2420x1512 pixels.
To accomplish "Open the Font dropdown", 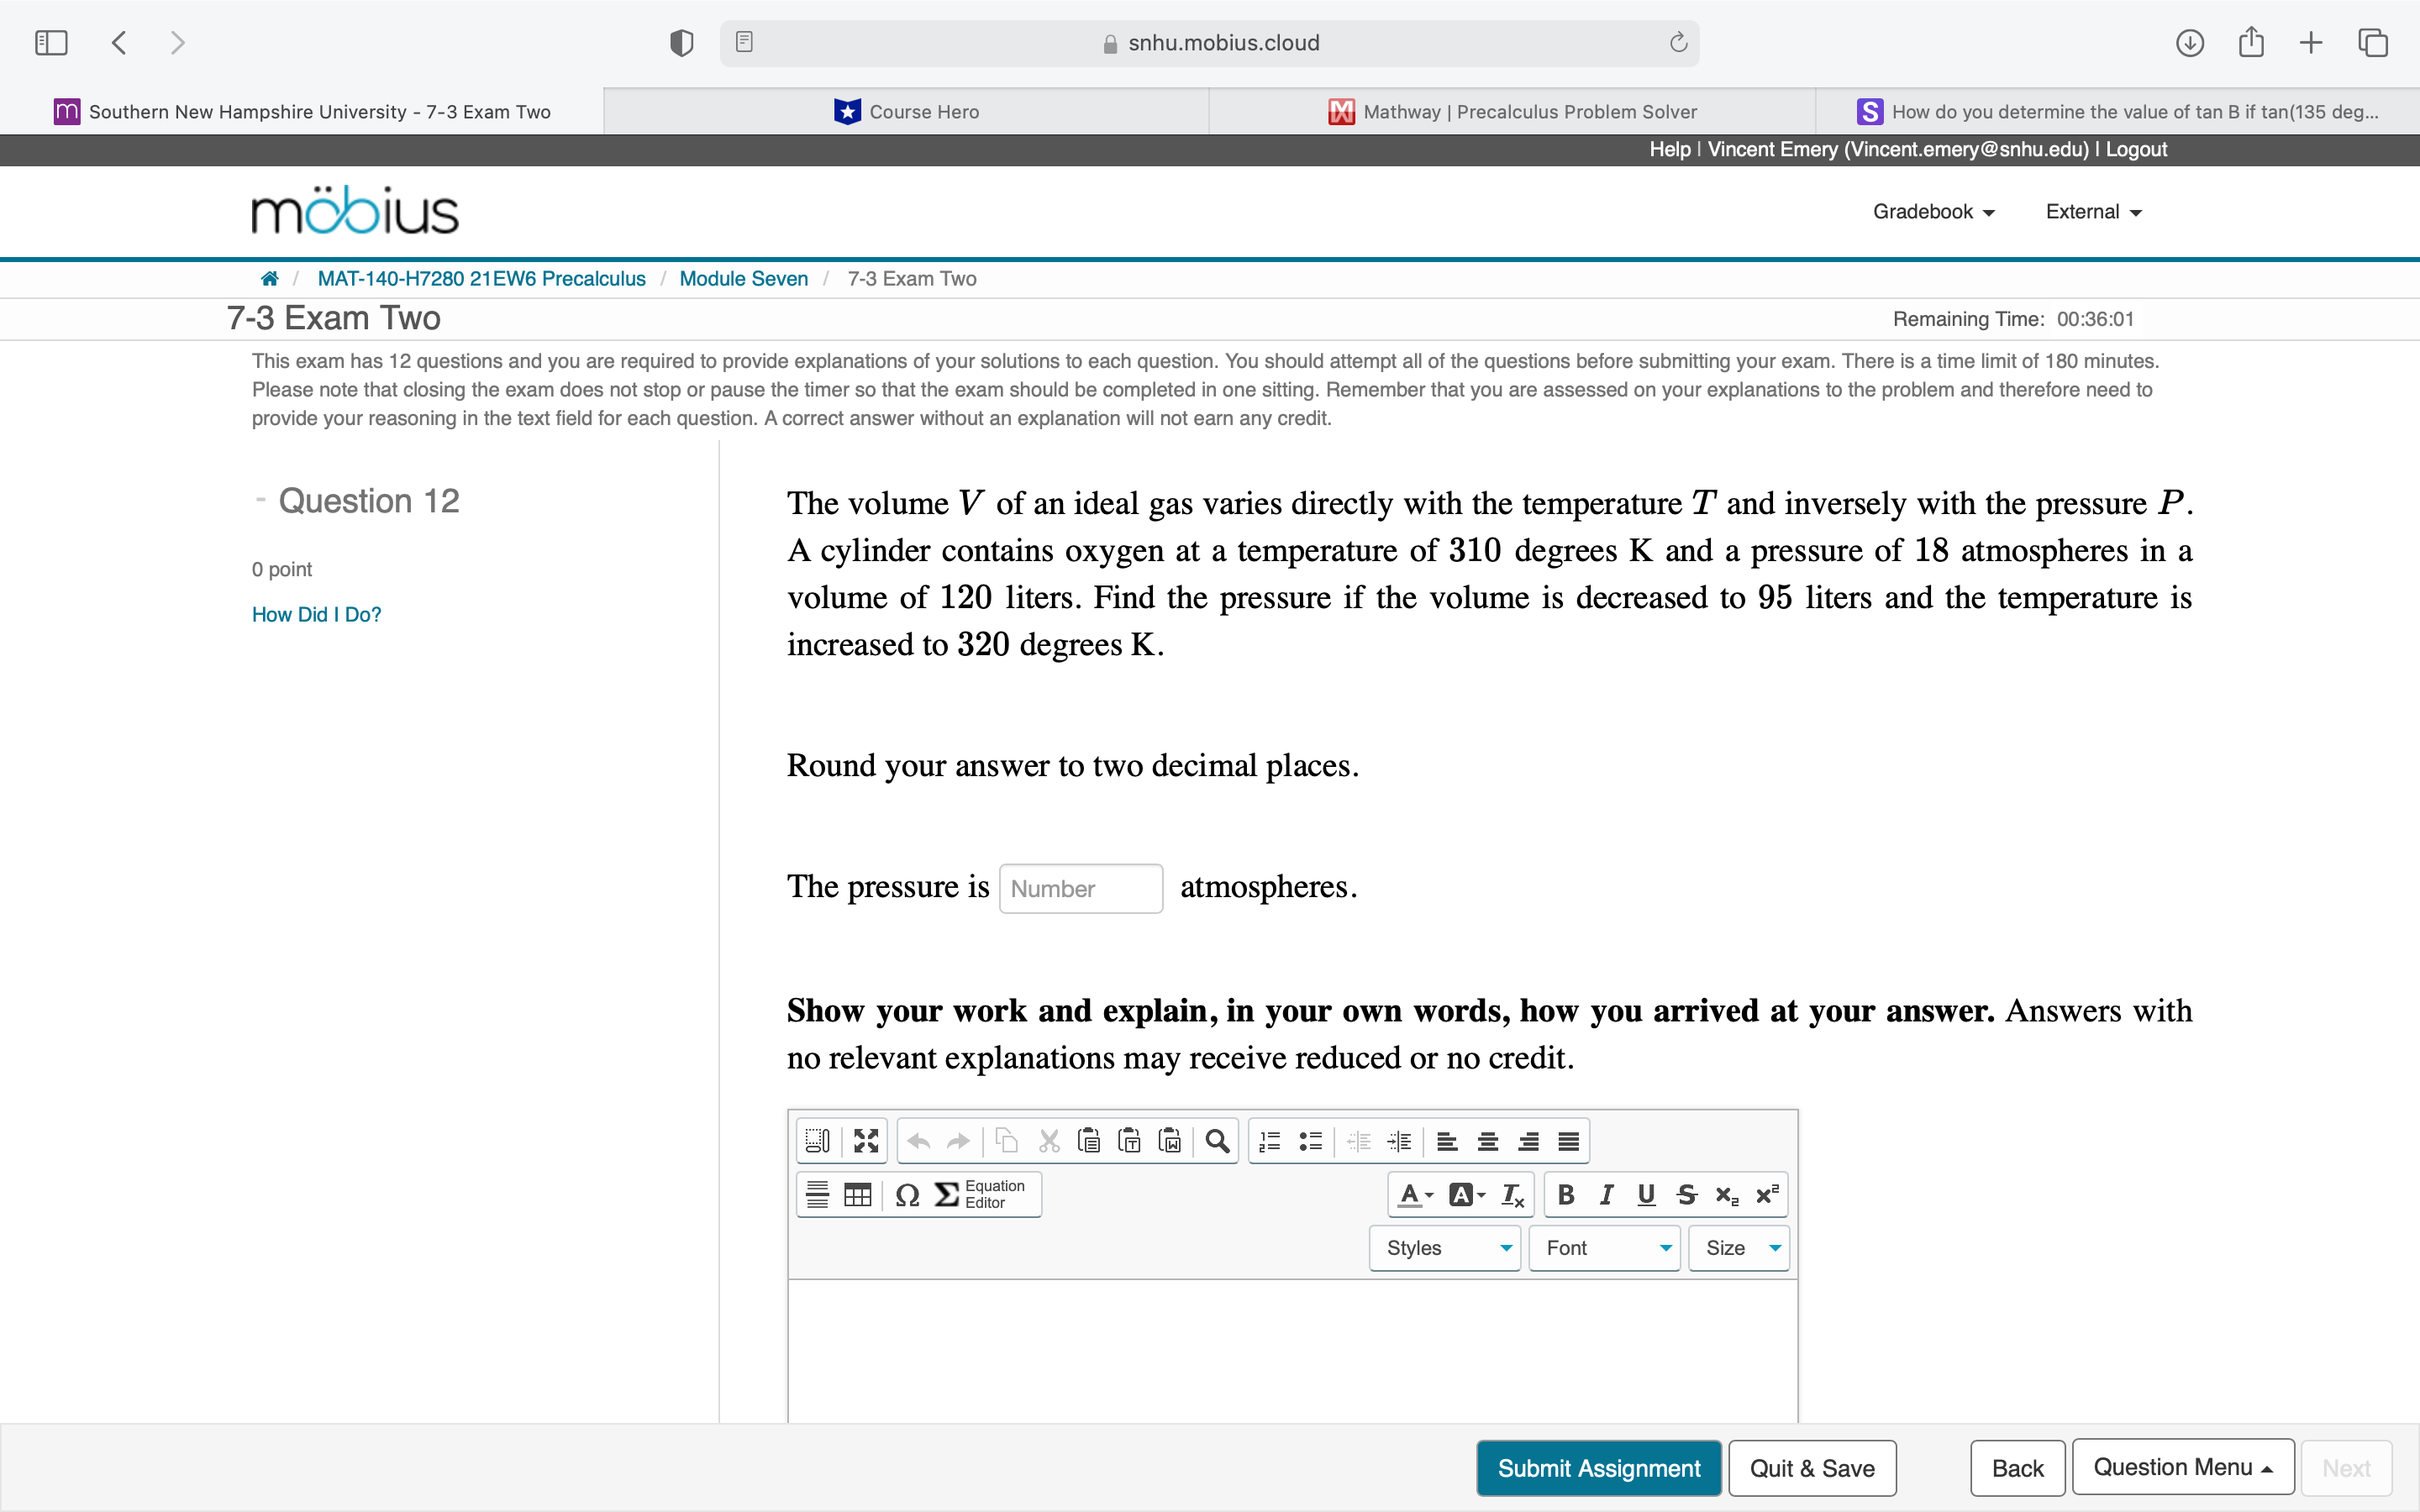I will (1603, 1247).
